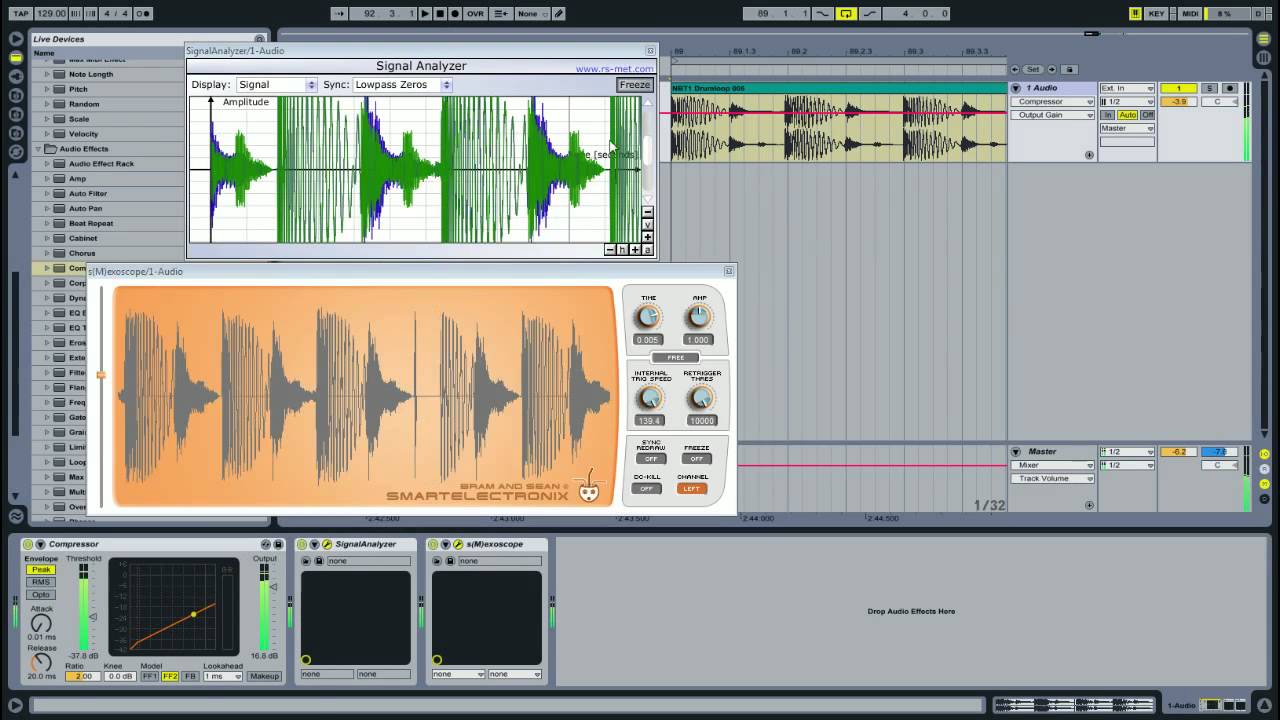Arm the 1 Audio track for recording
Screen dimensions: 1280x720
(1230, 88)
